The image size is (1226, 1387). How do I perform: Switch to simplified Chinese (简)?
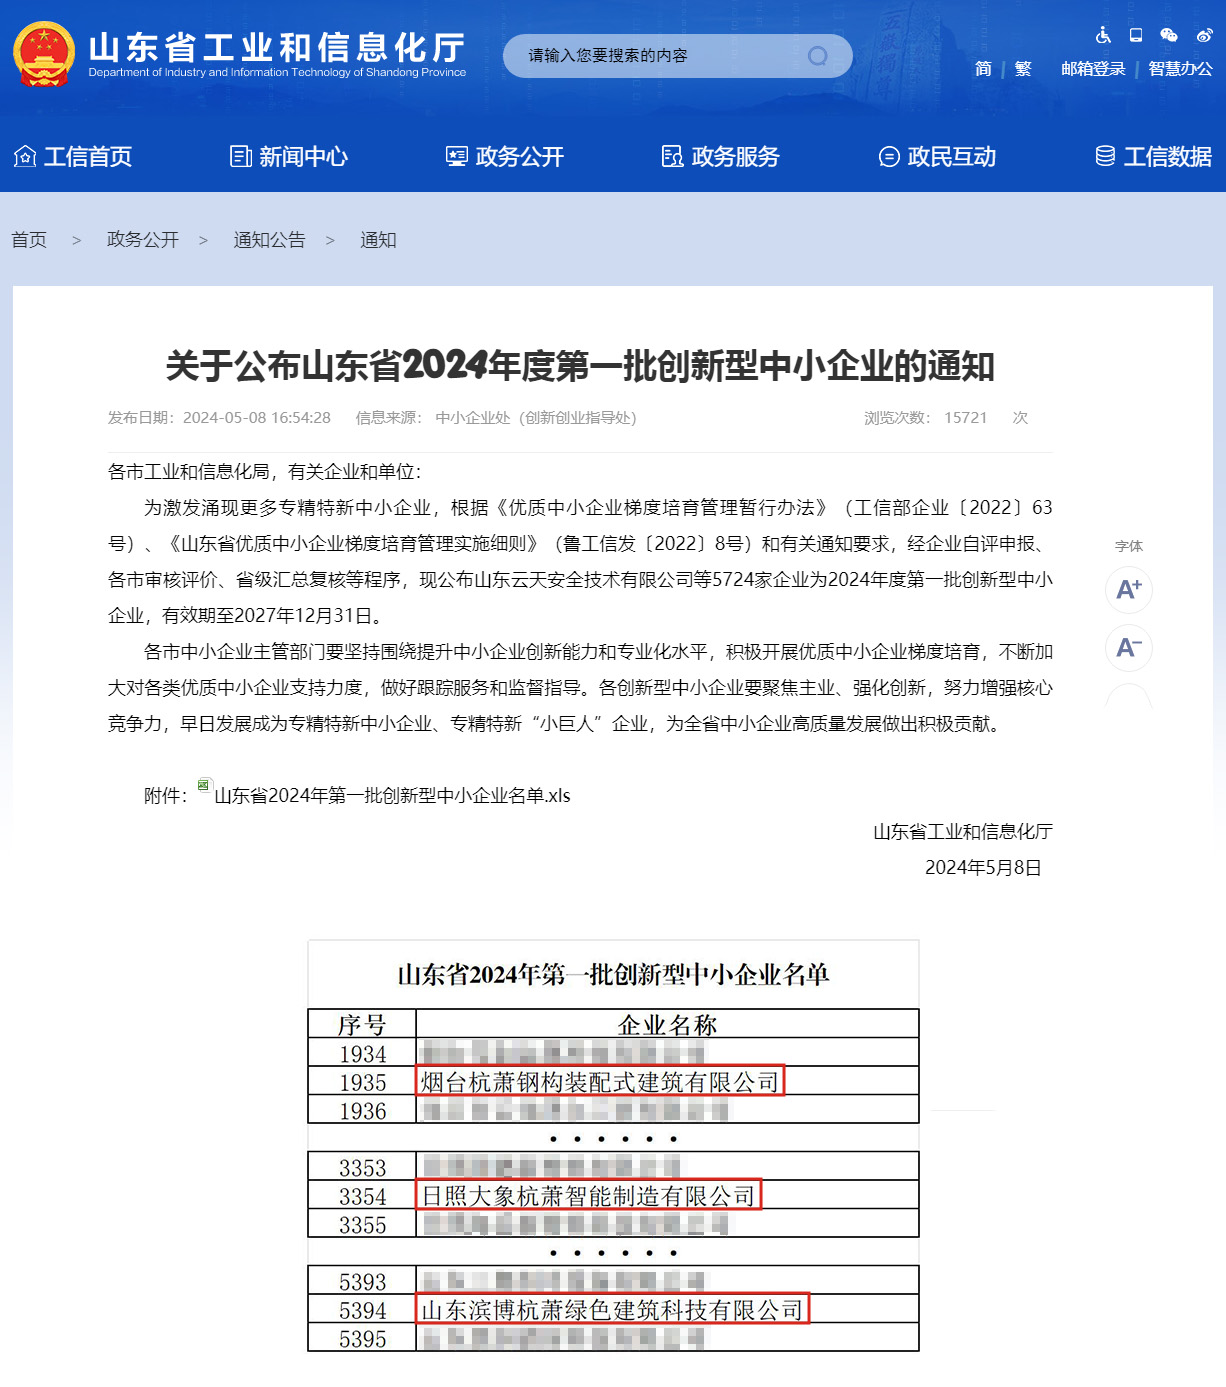[983, 69]
